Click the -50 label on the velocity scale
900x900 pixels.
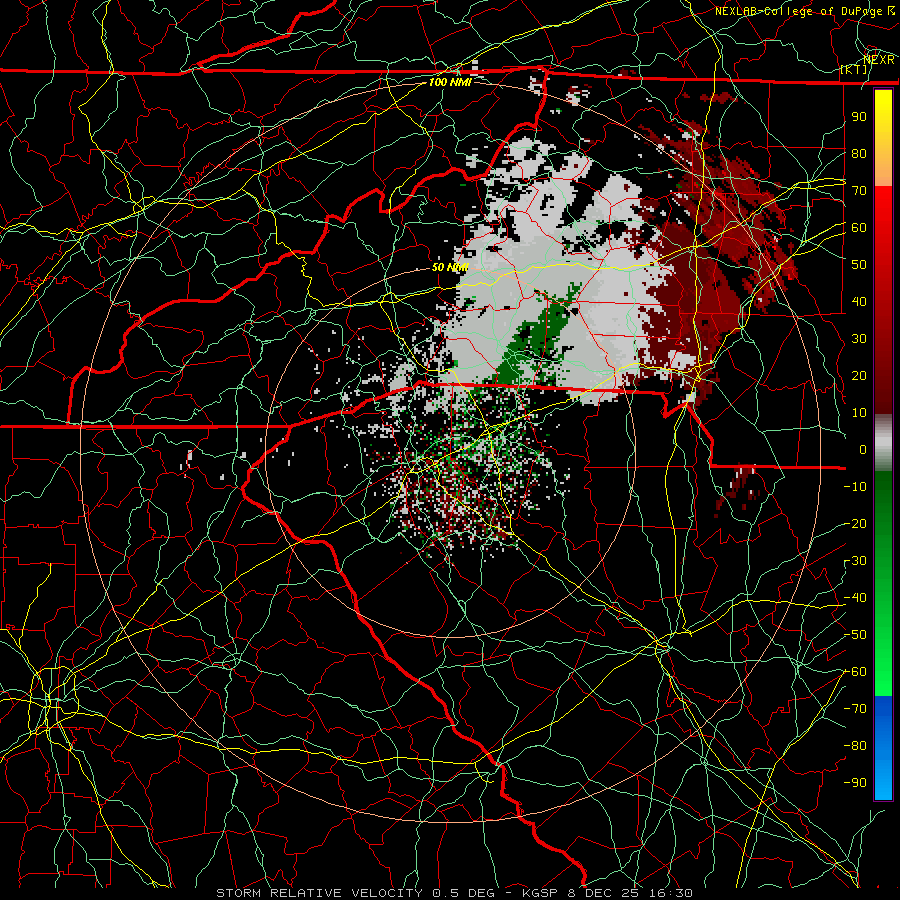point(855,635)
